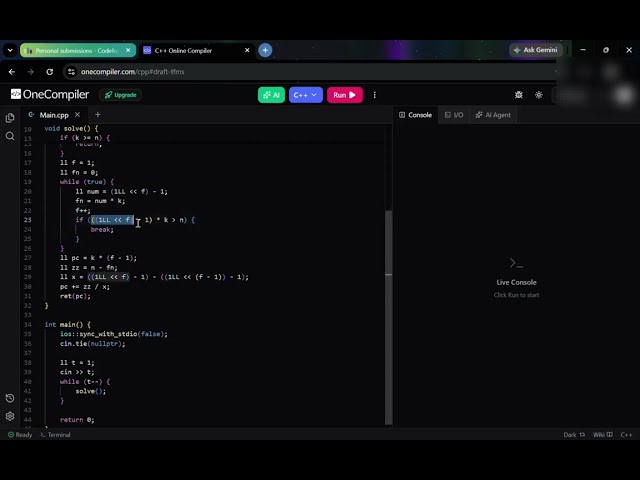Open the Wiki link in status bar
Image resolution: width=640 pixels, height=480 pixels.
602,435
